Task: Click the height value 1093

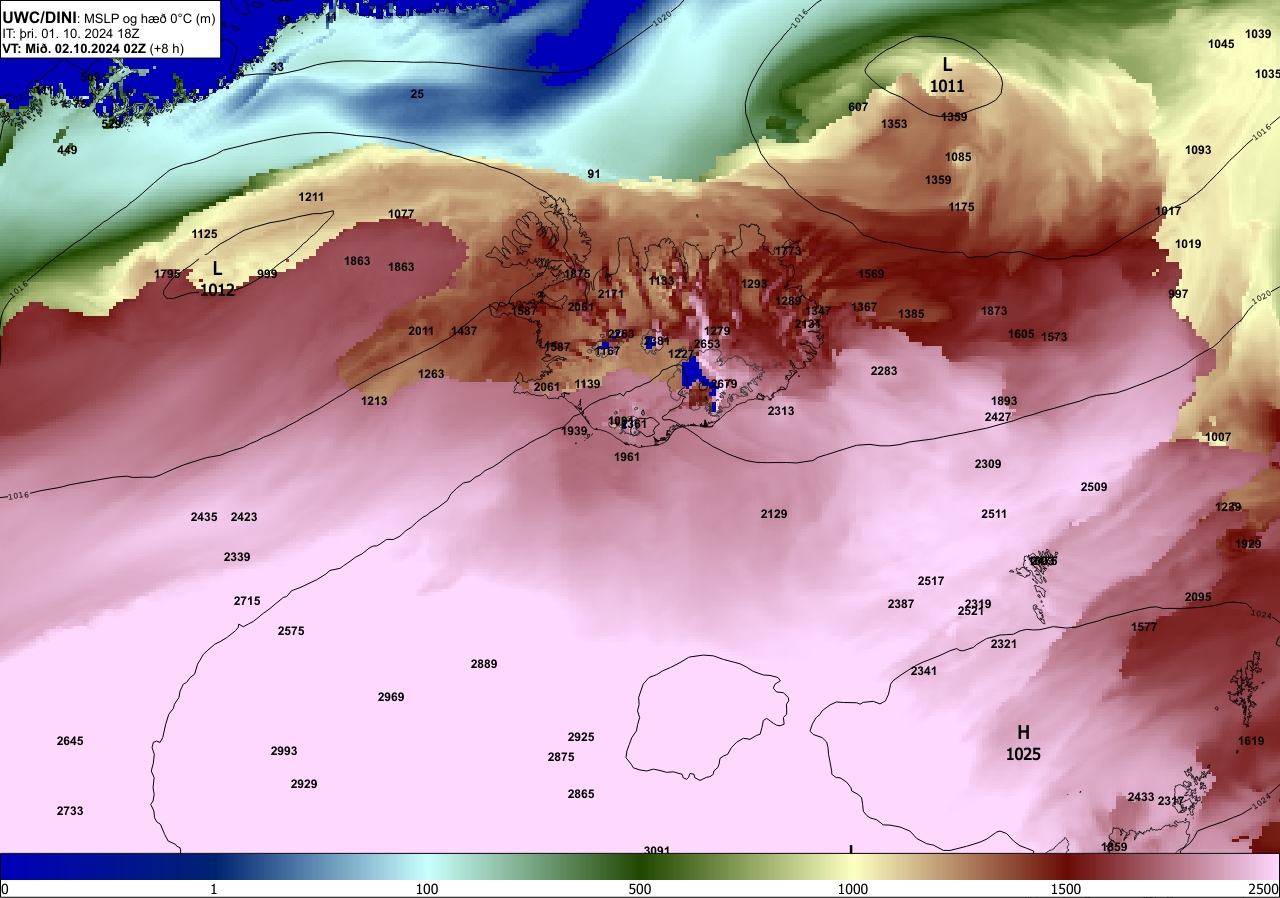Action: coord(1198,150)
